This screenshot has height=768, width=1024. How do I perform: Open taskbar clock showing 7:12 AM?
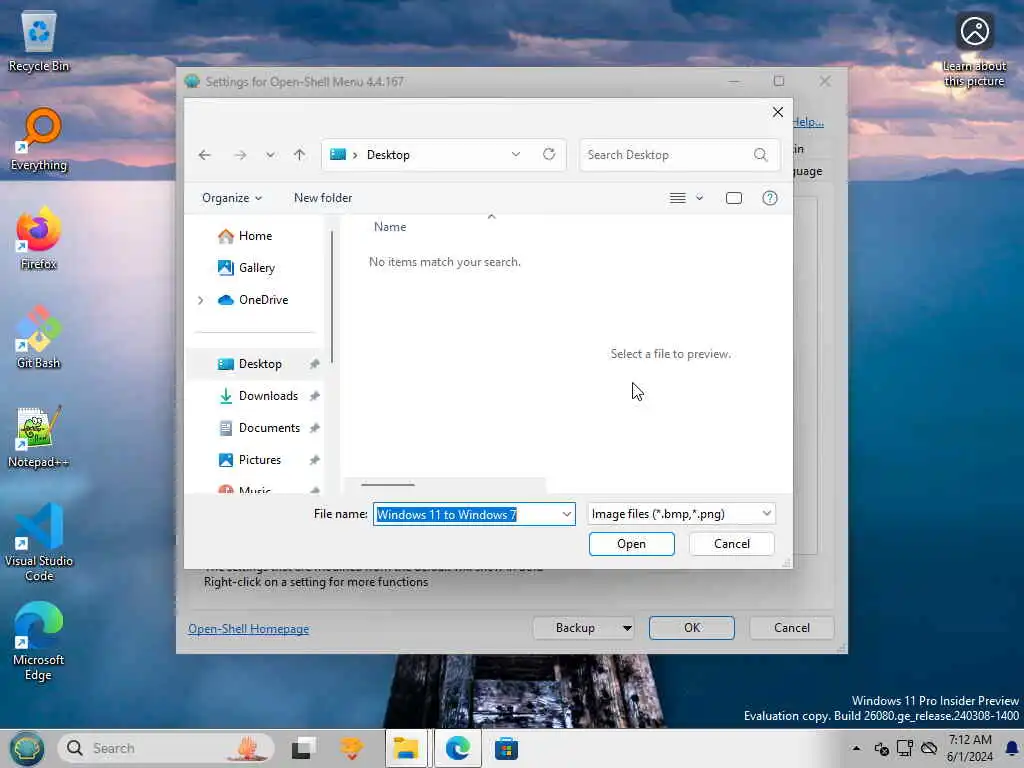coord(970,748)
